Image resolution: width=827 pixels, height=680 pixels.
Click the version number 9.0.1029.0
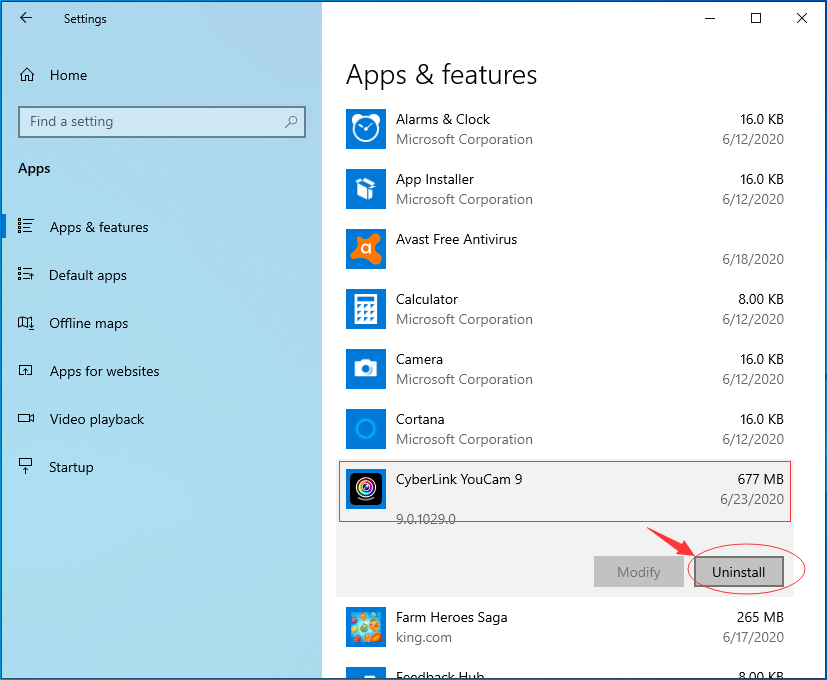click(x=426, y=519)
